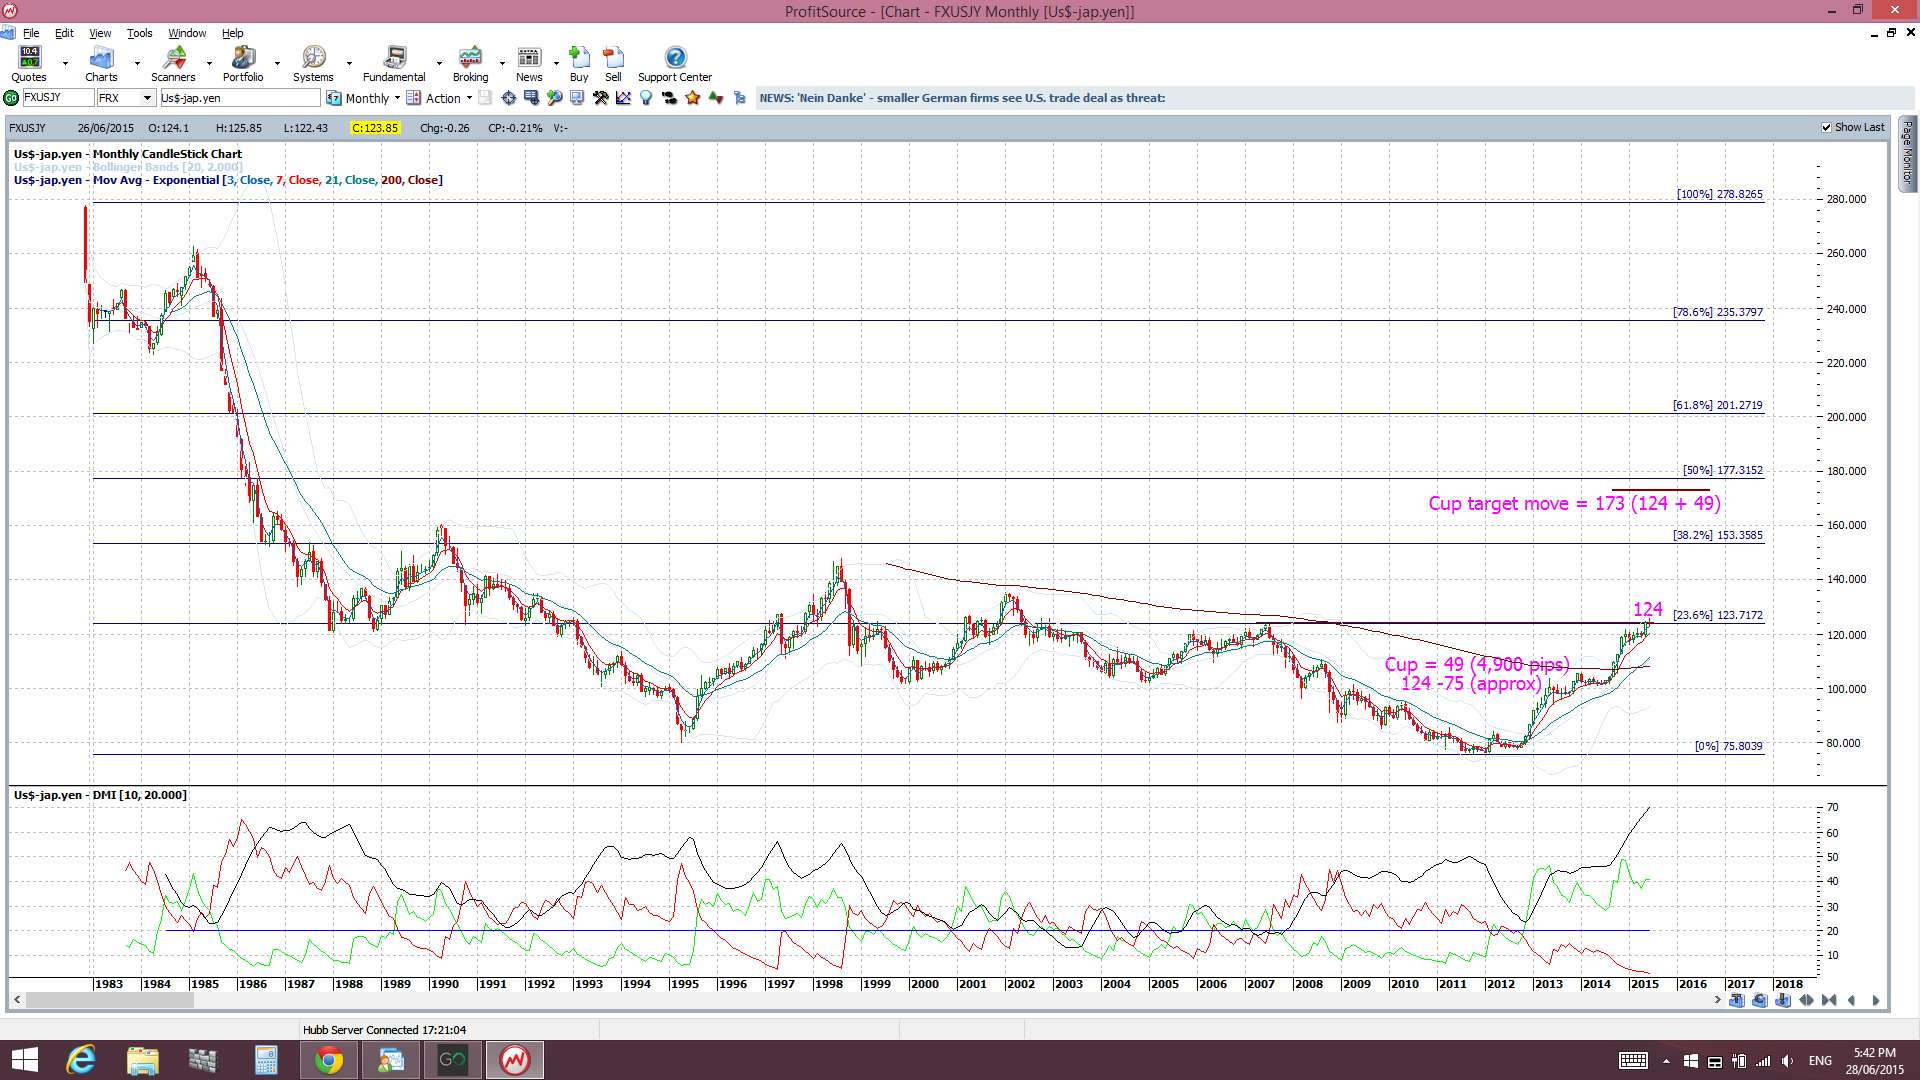
Task: Click the NEWS headline about German firms
Action: (962, 98)
